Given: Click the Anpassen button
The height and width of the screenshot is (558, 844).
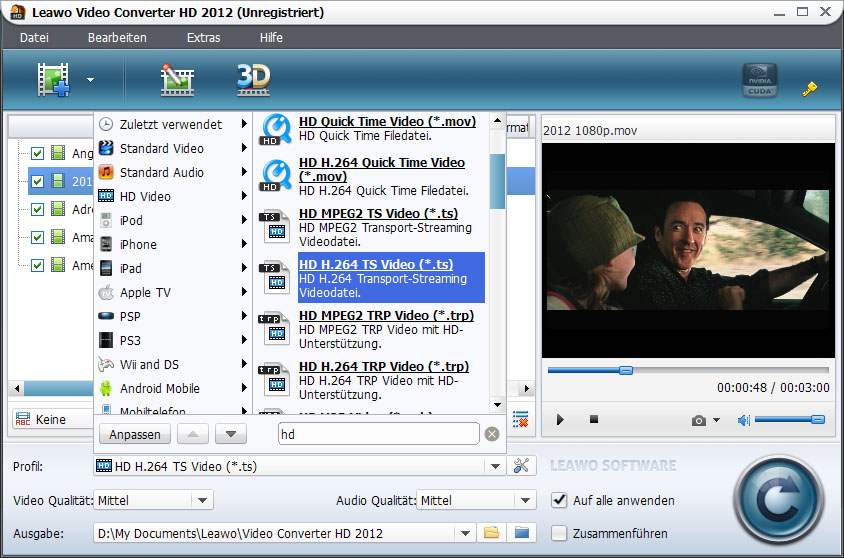Looking at the screenshot, I should point(134,434).
